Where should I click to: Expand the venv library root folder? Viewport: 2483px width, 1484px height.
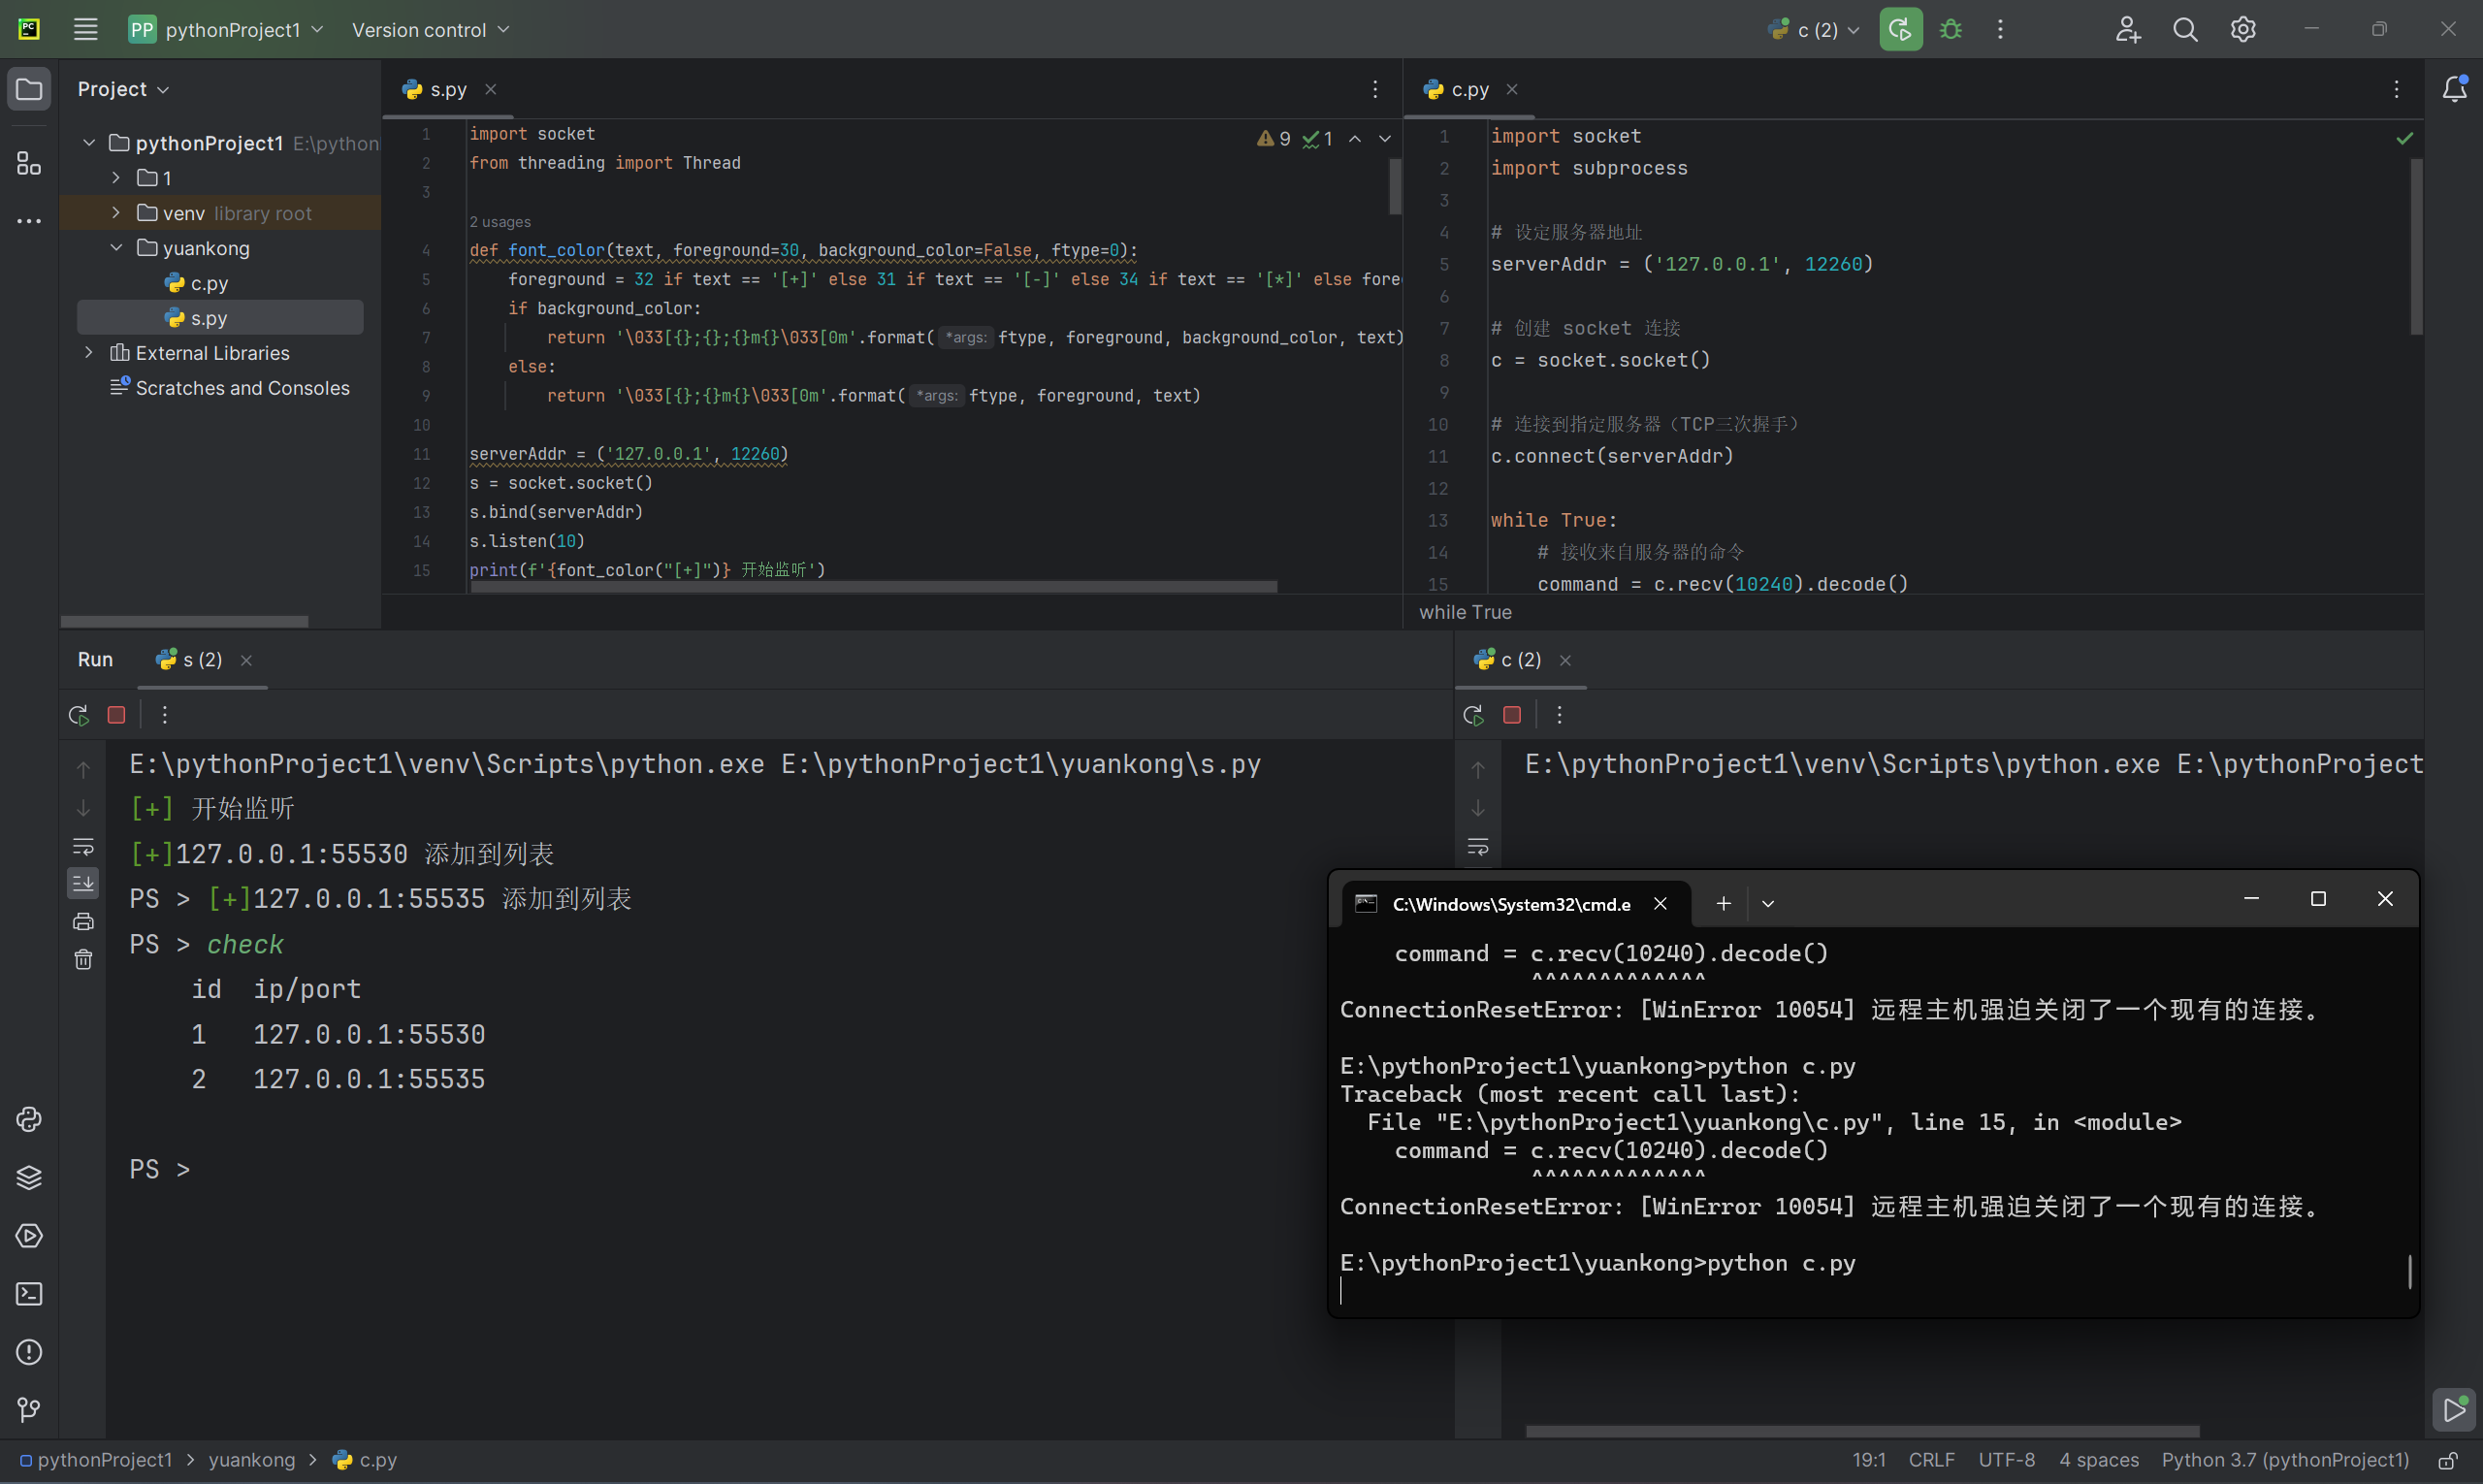[x=116, y=212]
